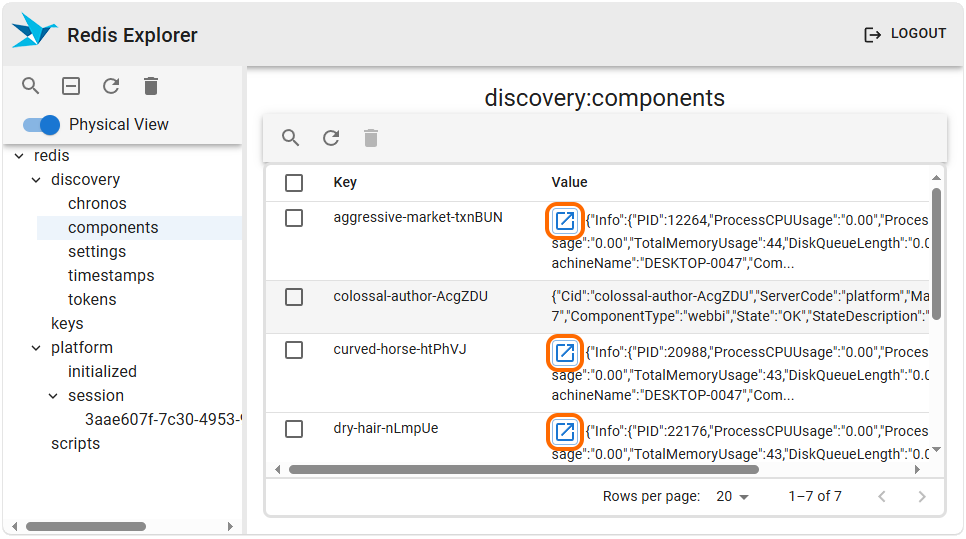The height and width of the screenshot is (539, 966).
Task: Select the colossal-author-AcgZDU row checkbox
Action: pyautogui.click(x=294, y=297)
